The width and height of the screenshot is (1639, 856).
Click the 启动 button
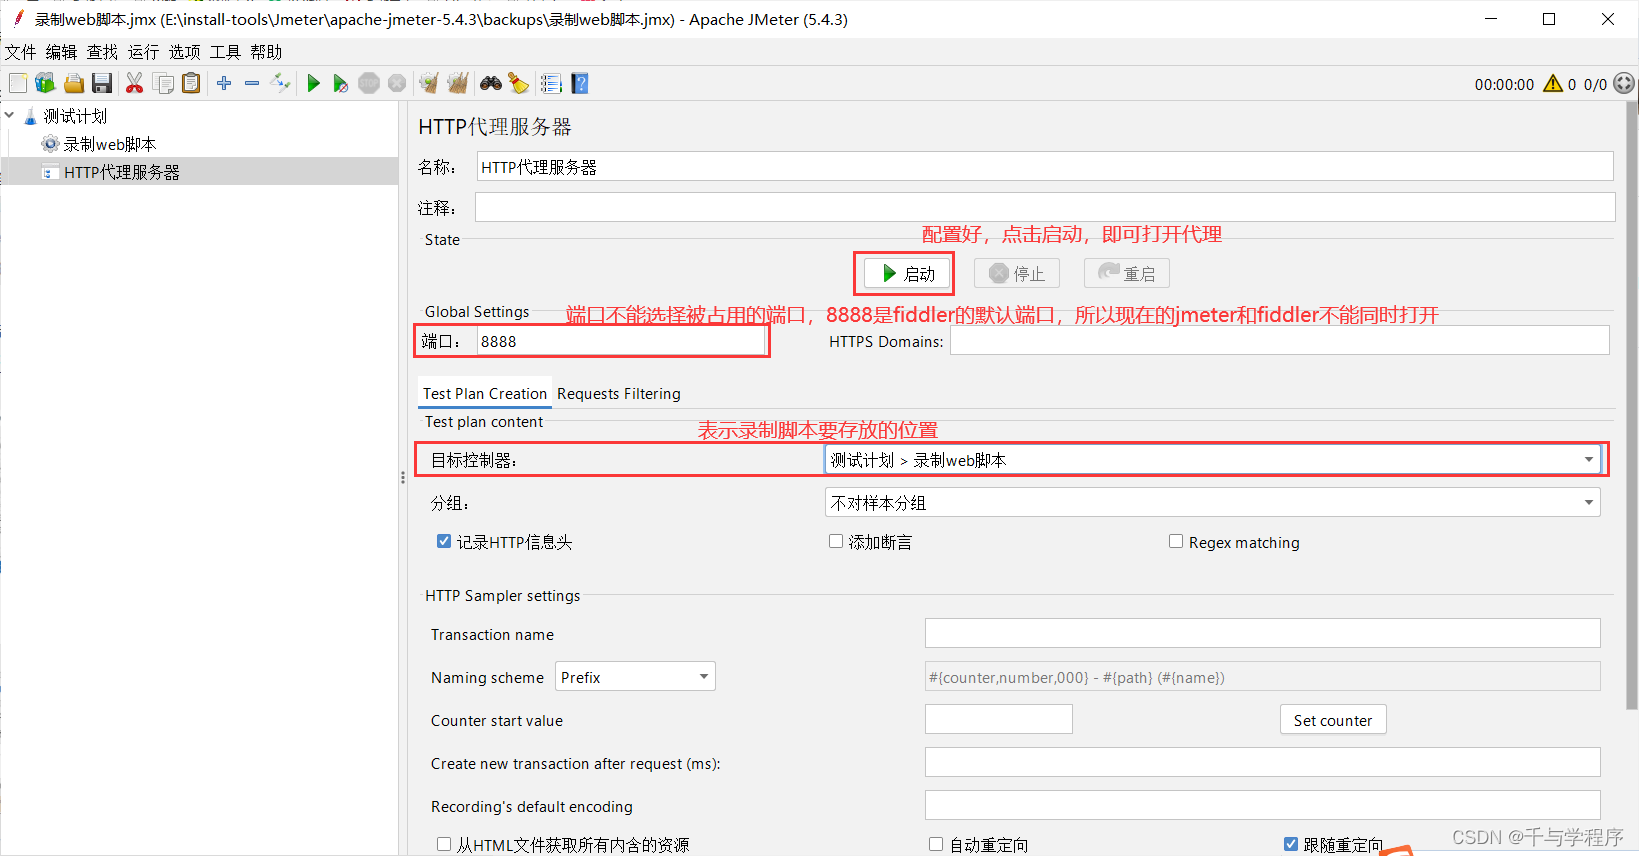[908, 273]
